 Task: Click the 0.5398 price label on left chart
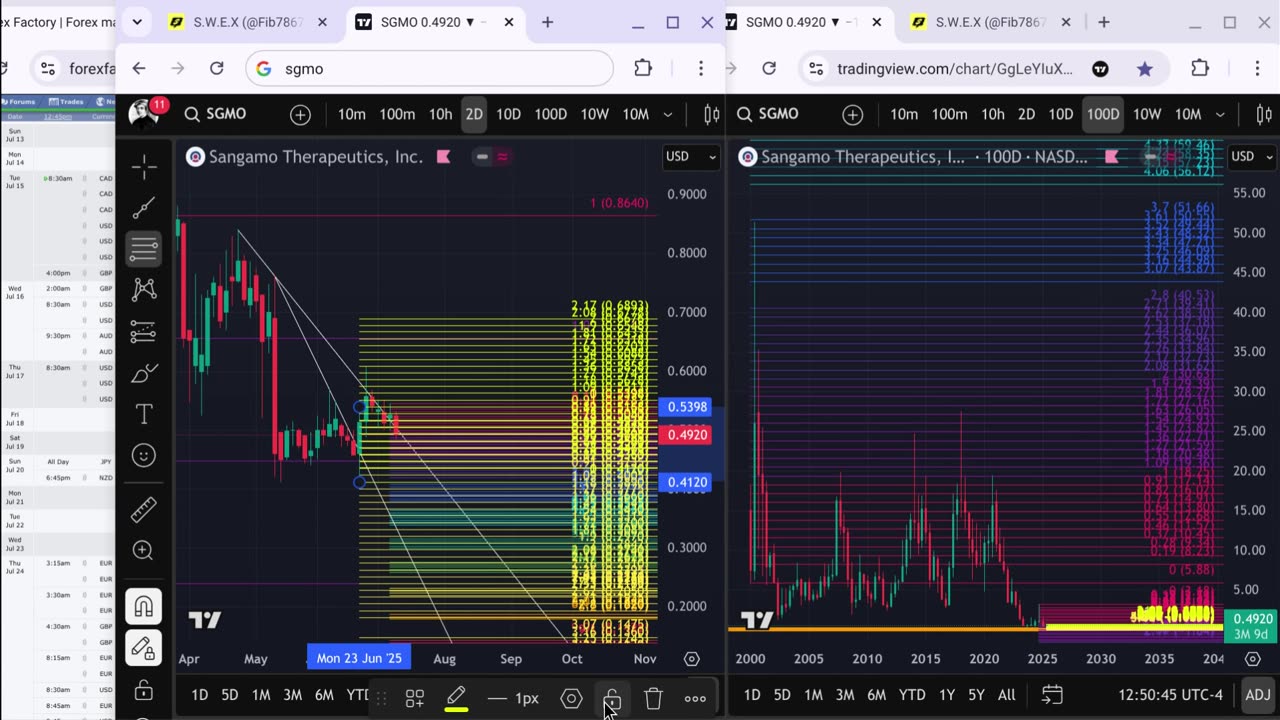pos(687,407)
